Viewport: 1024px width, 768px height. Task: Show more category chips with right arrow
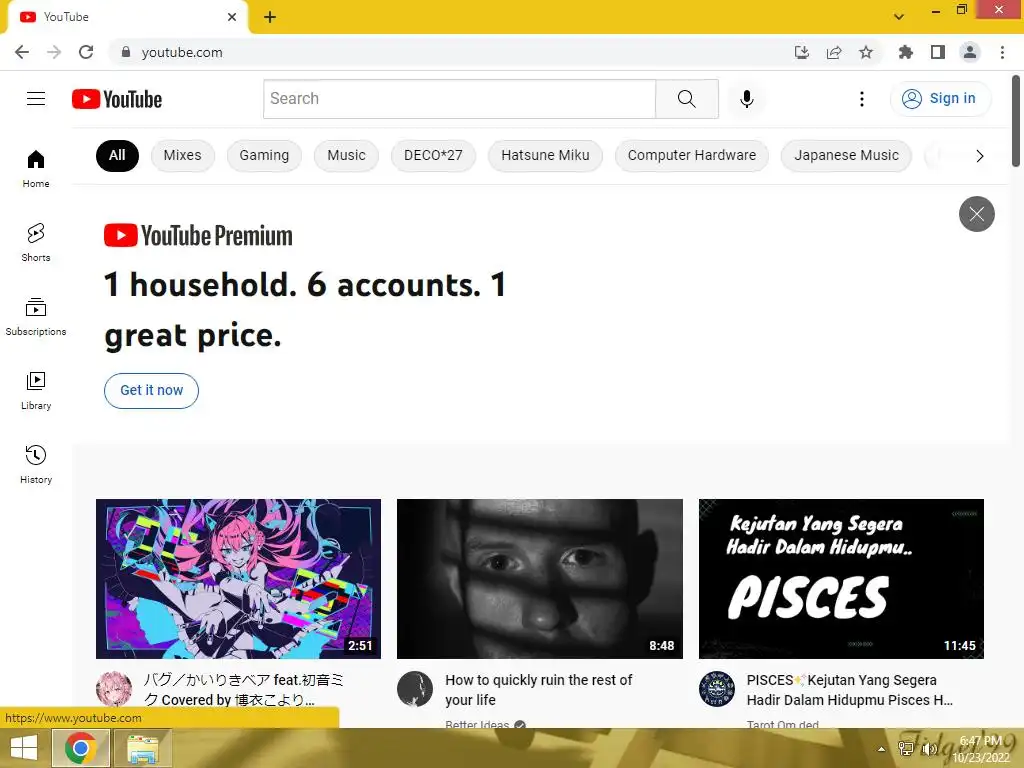979,156
